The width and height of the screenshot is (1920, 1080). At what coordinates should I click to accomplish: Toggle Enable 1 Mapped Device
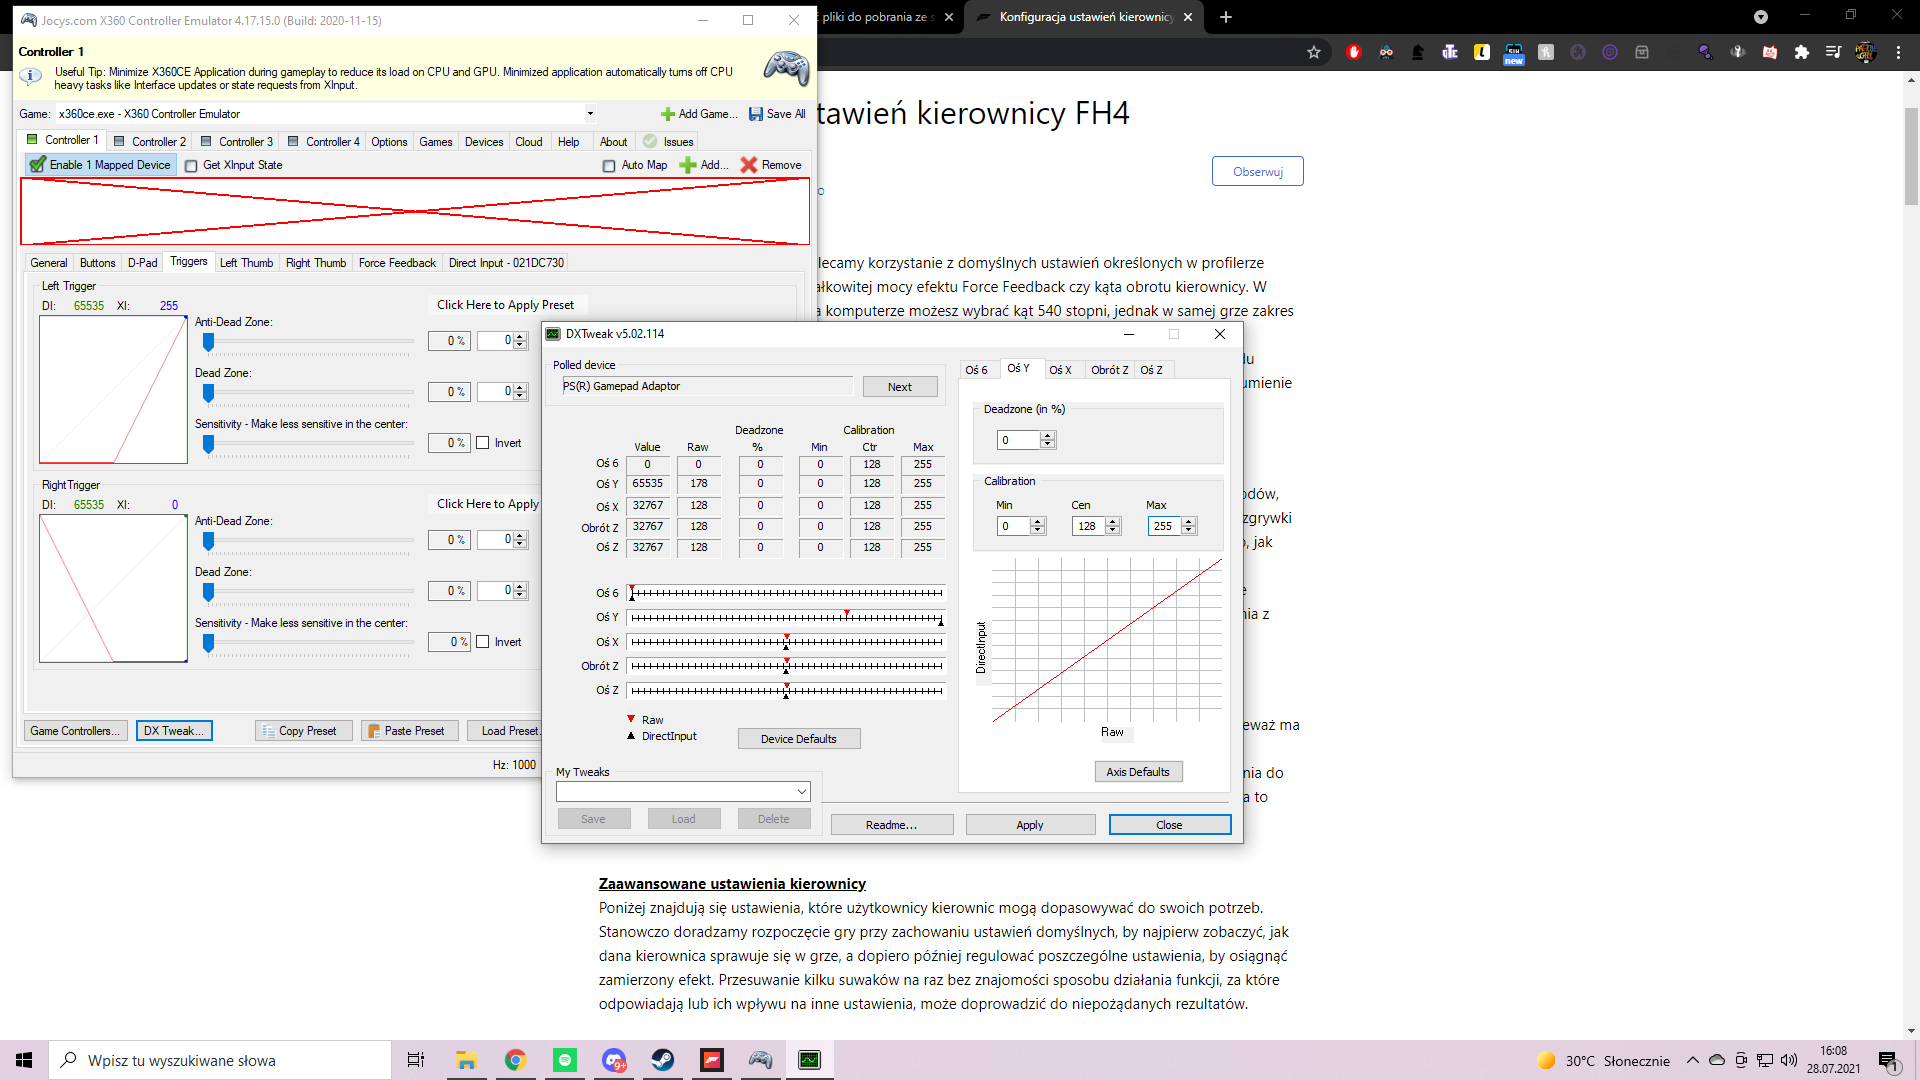coord(100,165)
